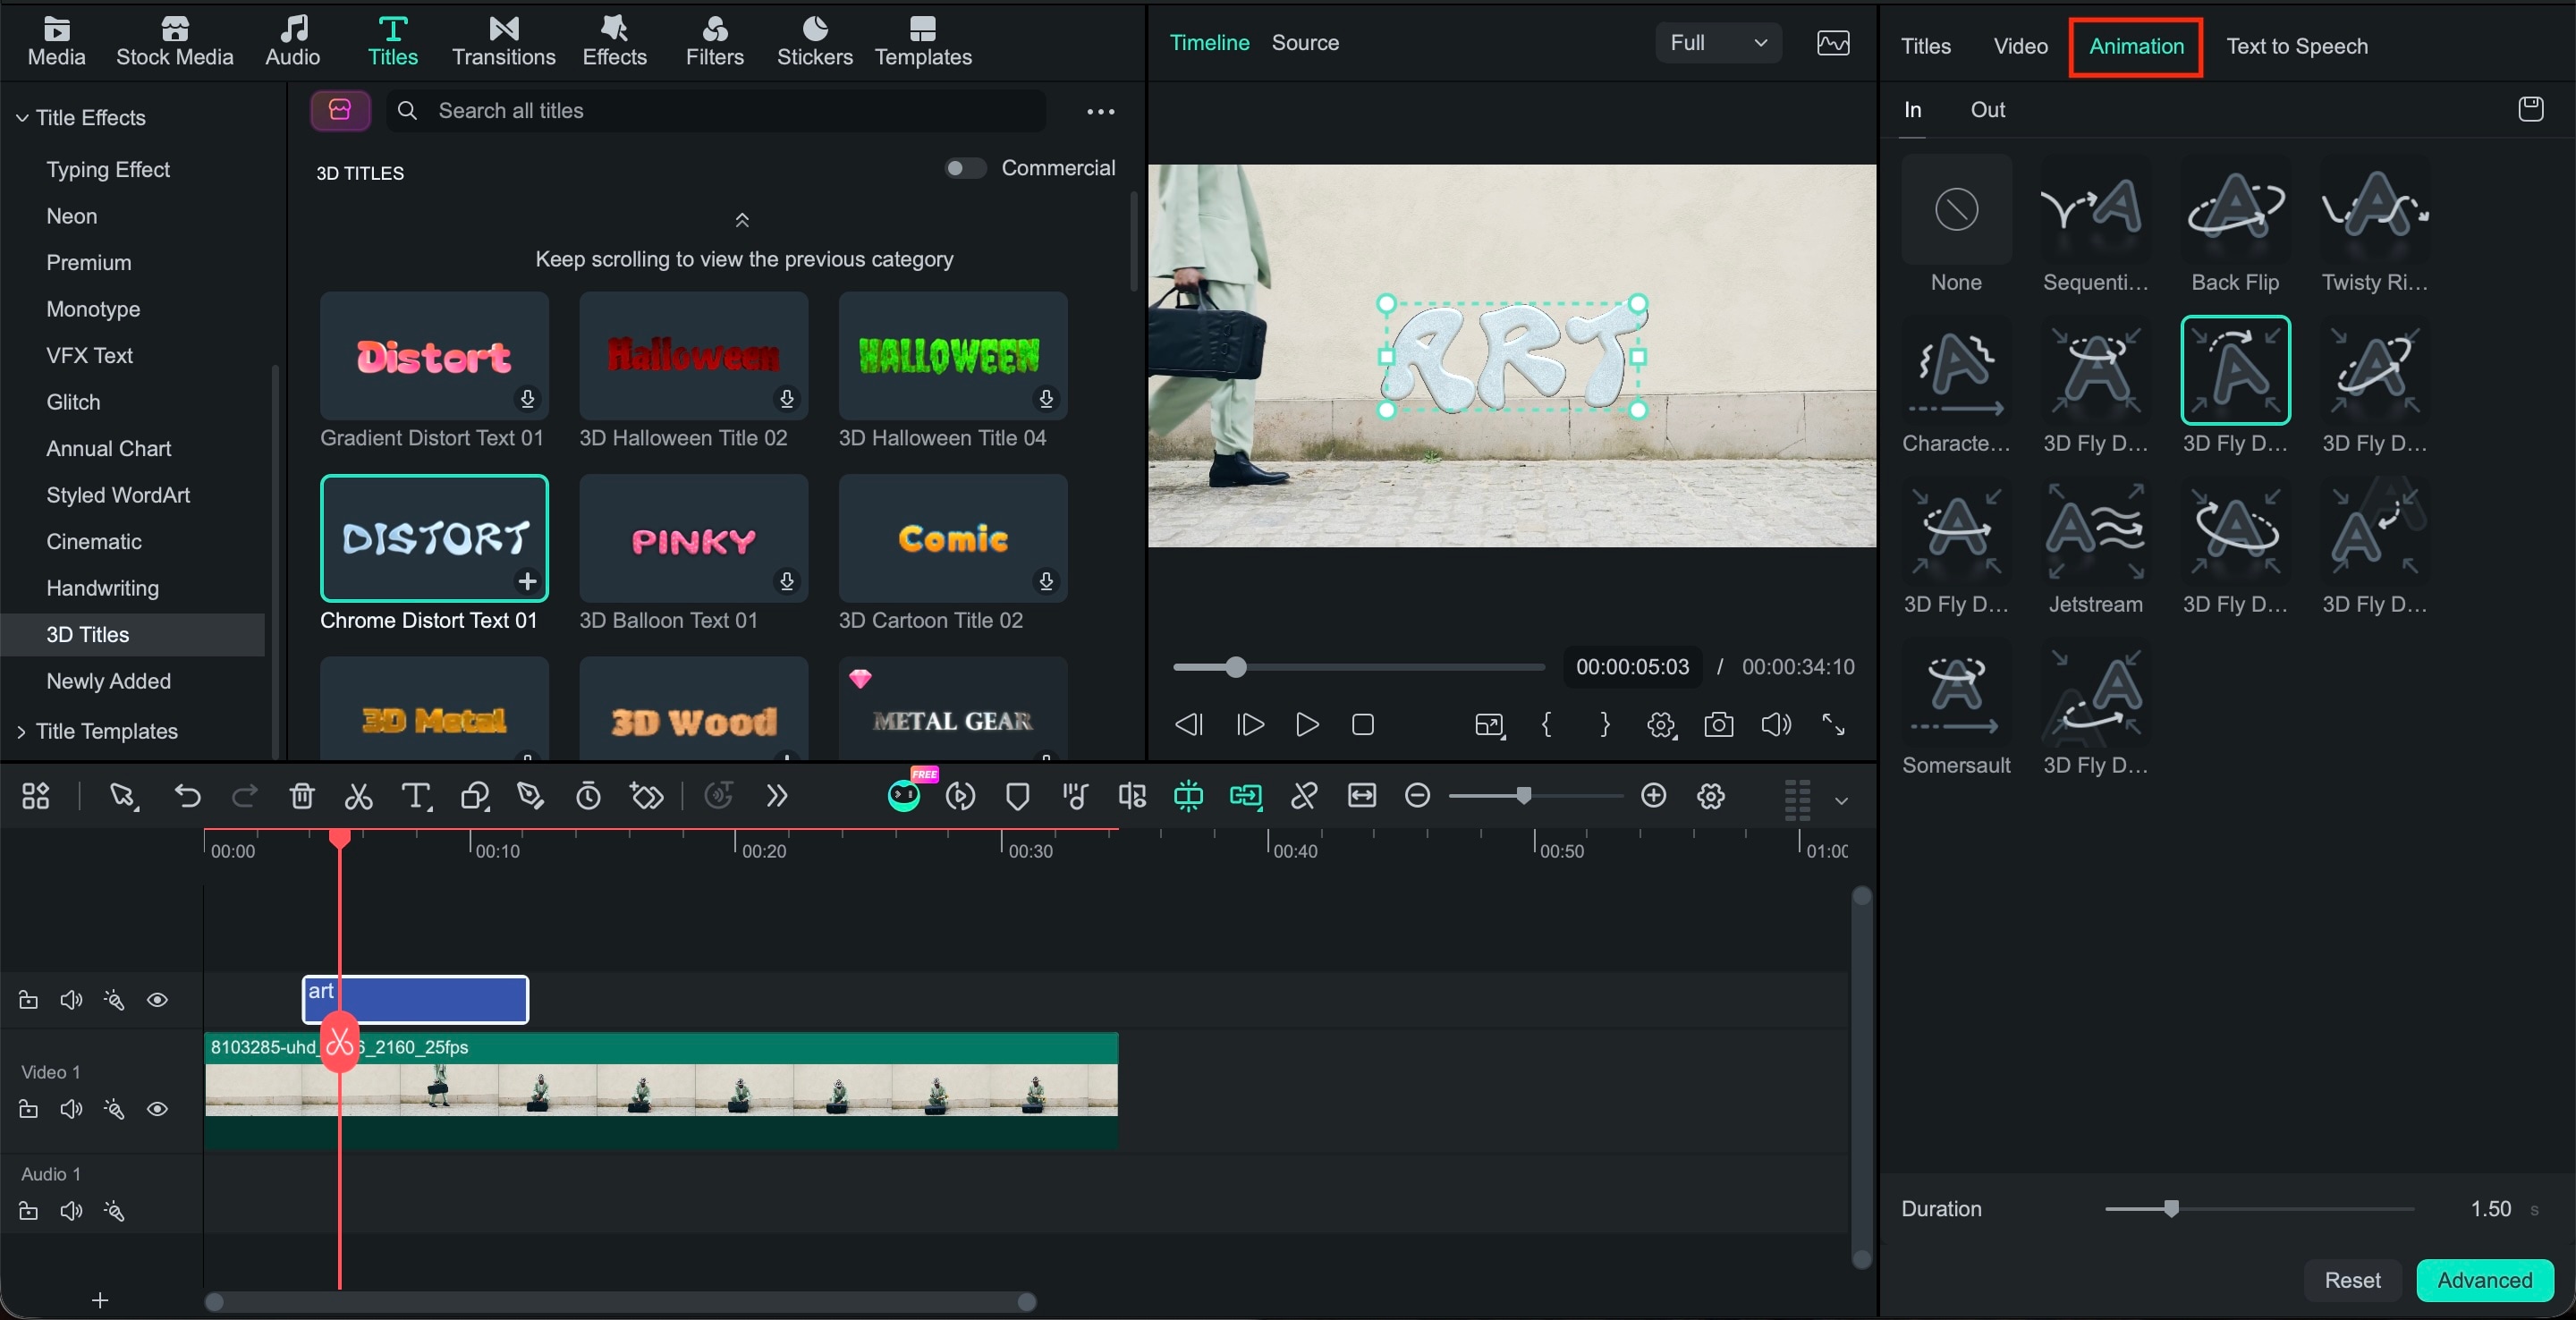Click the preview playback progress slider
This screenshot has width=2576, height=1320.
point(1359,667)
